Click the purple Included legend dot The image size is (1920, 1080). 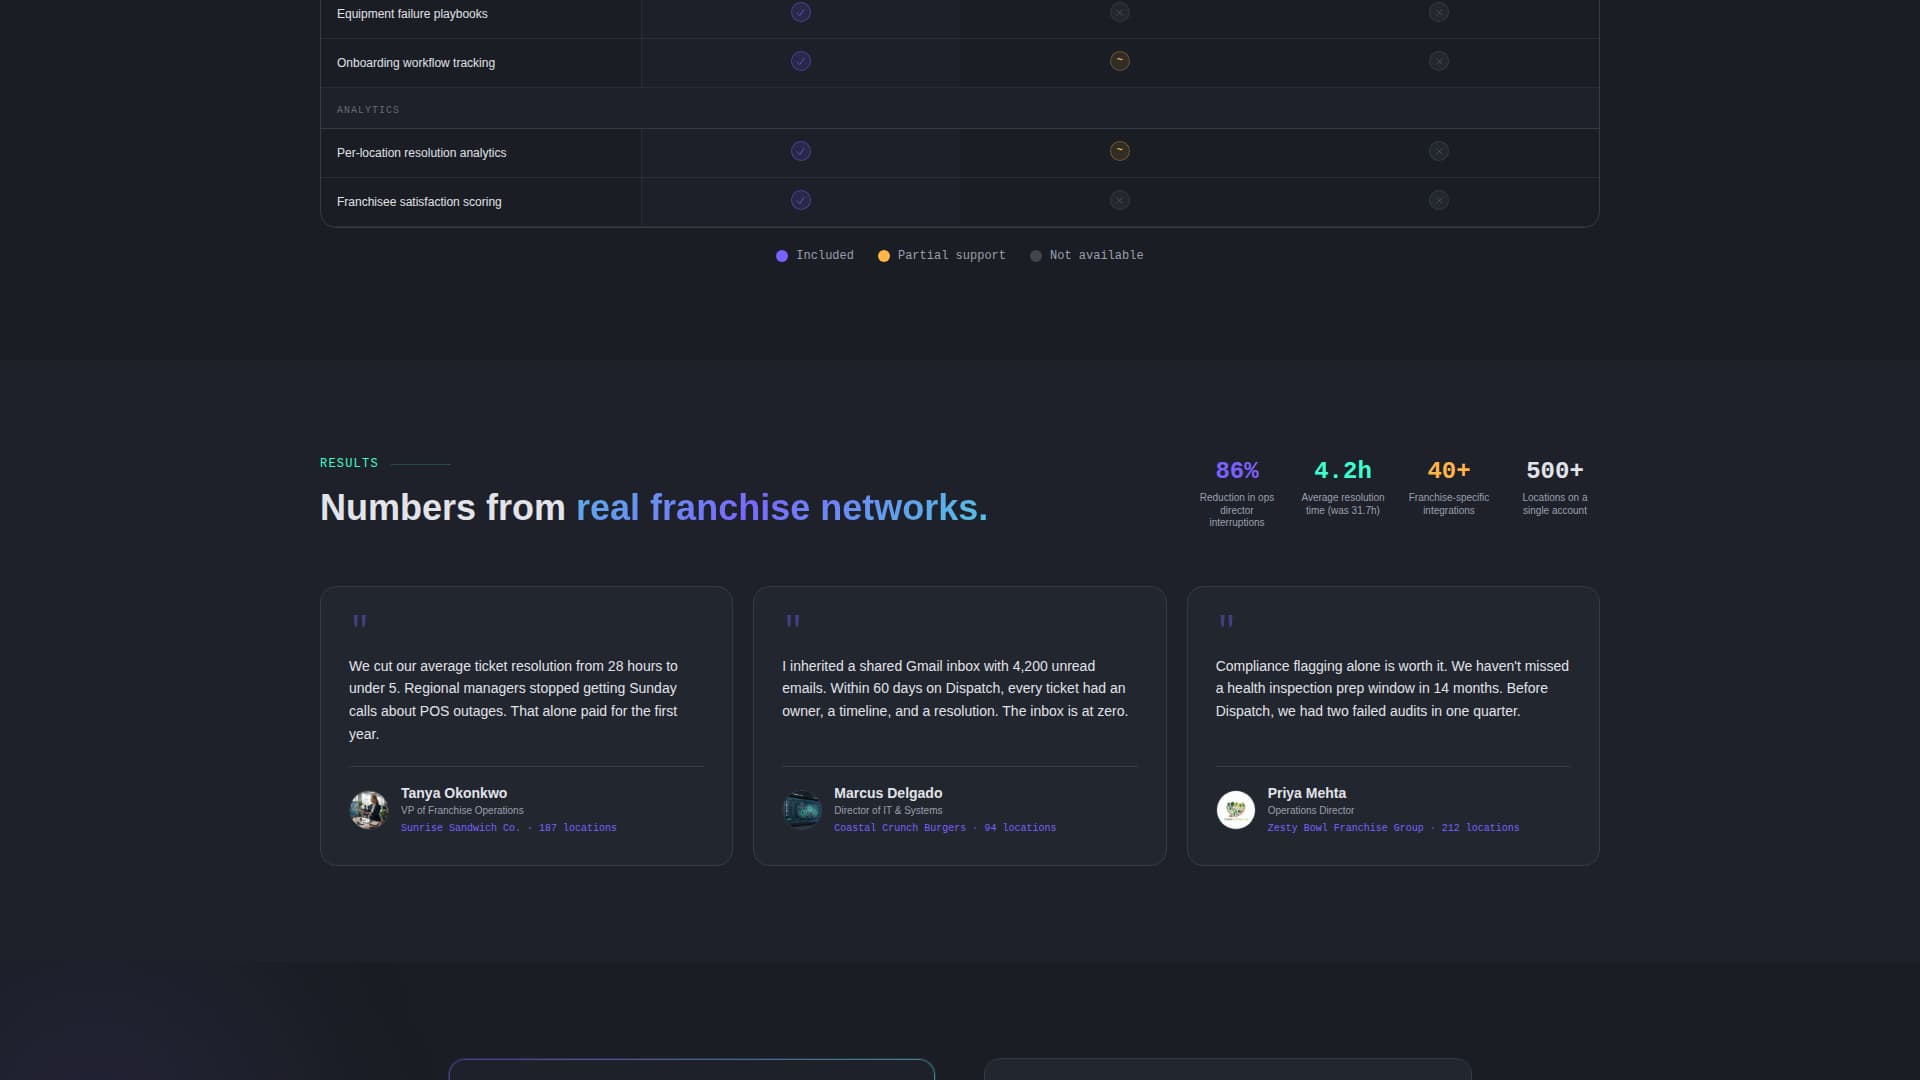point(782,256)
